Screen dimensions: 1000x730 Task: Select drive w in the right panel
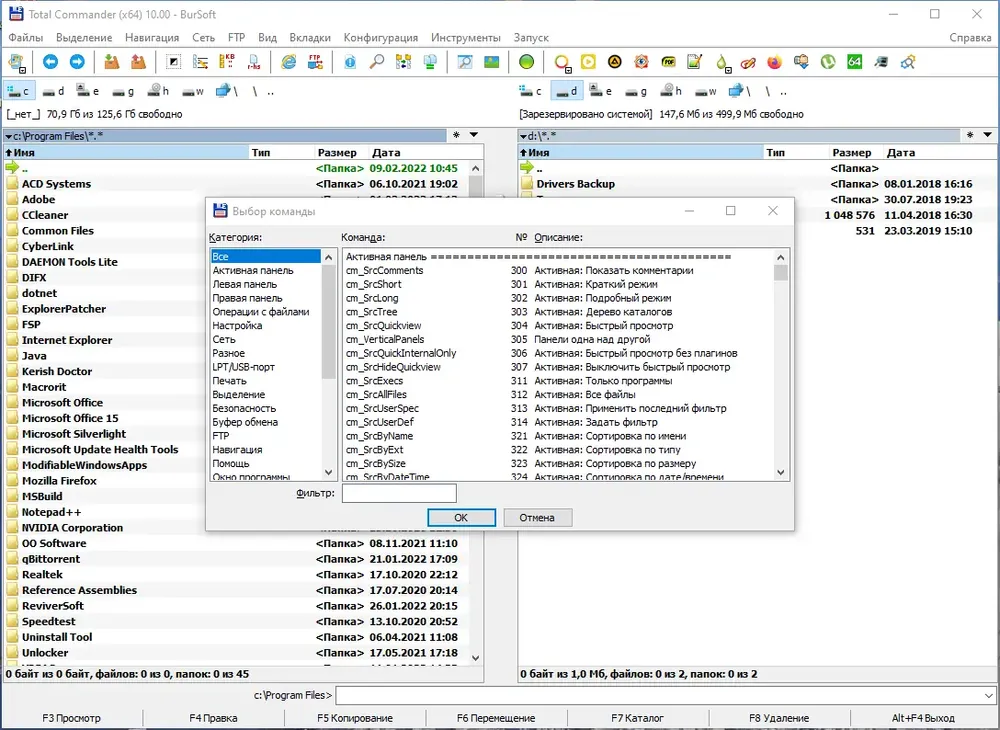[705, 92]
